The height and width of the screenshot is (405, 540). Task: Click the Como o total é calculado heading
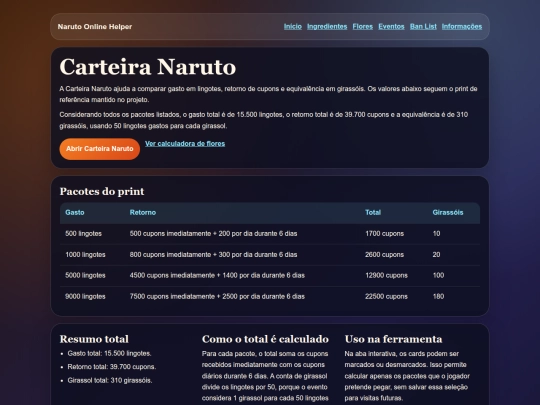(265, 339)
